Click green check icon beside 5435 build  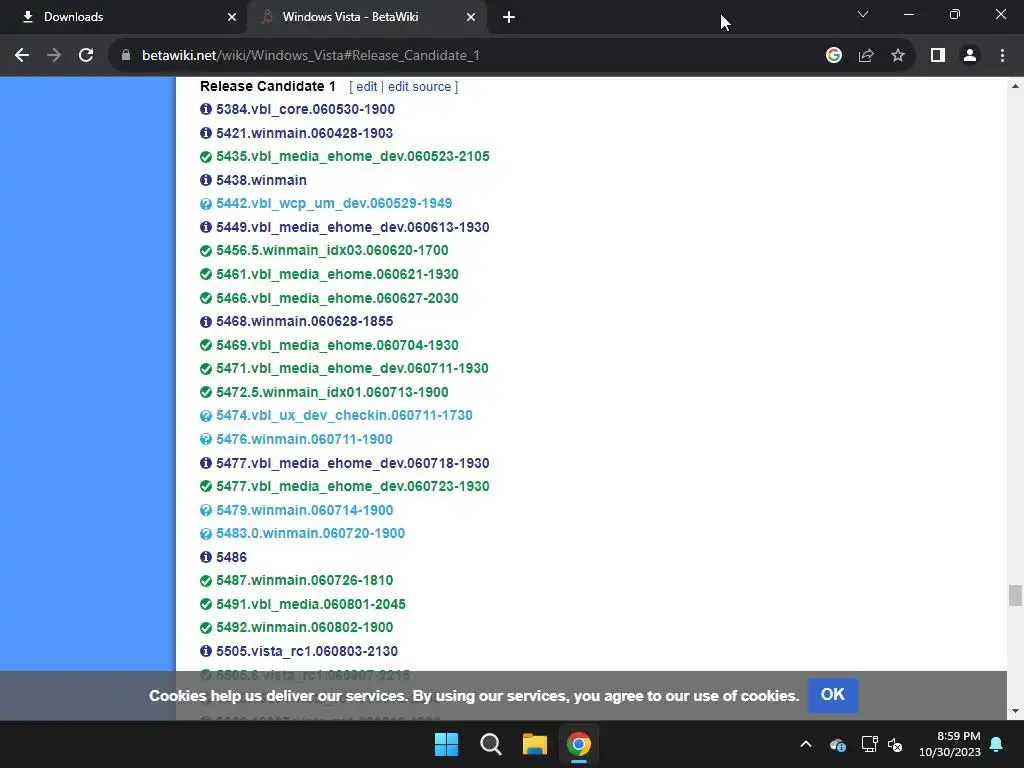206,157
